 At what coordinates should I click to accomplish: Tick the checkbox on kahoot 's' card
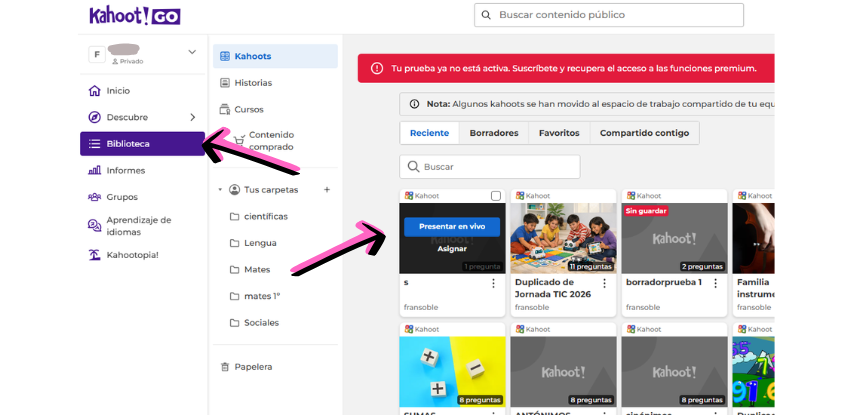[496, 196]
